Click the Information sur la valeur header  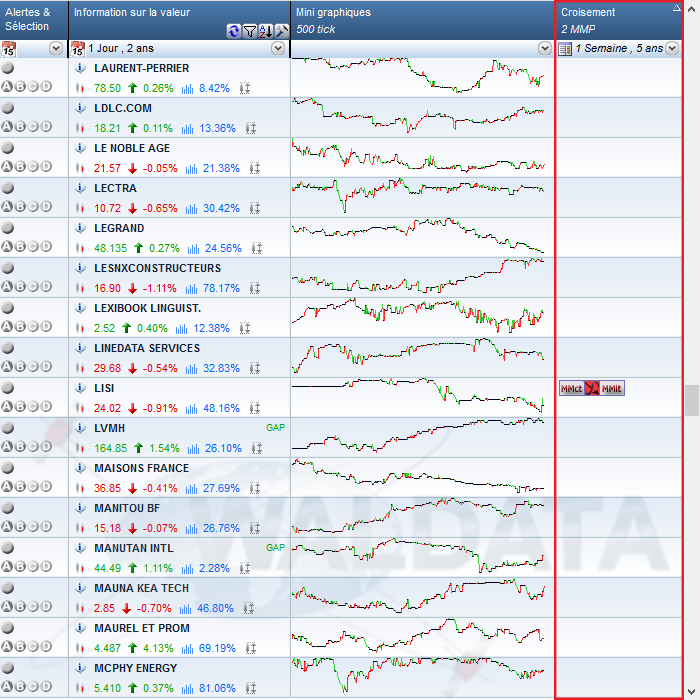pos(179,20)
